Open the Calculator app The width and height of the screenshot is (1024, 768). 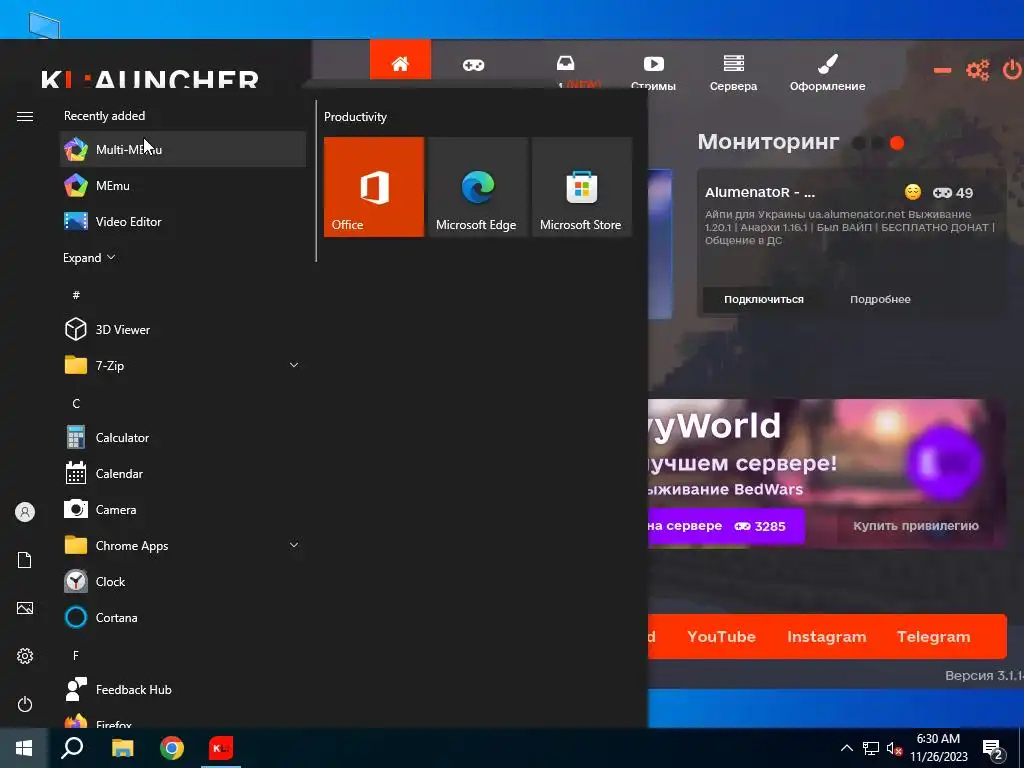point(183,438)
